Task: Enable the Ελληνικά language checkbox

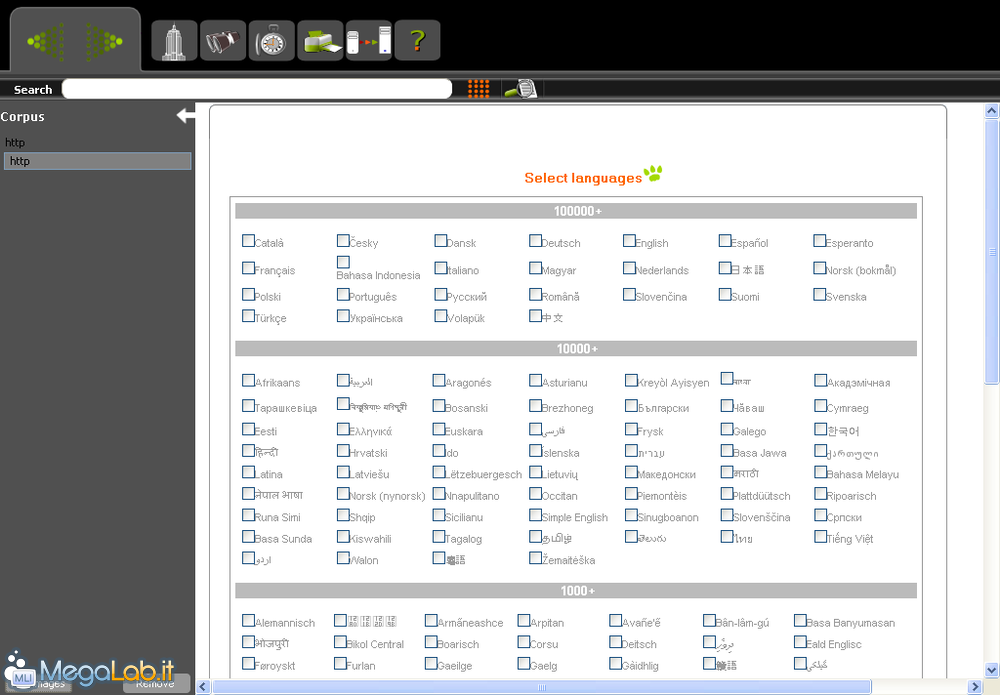Action: (343, 428)
